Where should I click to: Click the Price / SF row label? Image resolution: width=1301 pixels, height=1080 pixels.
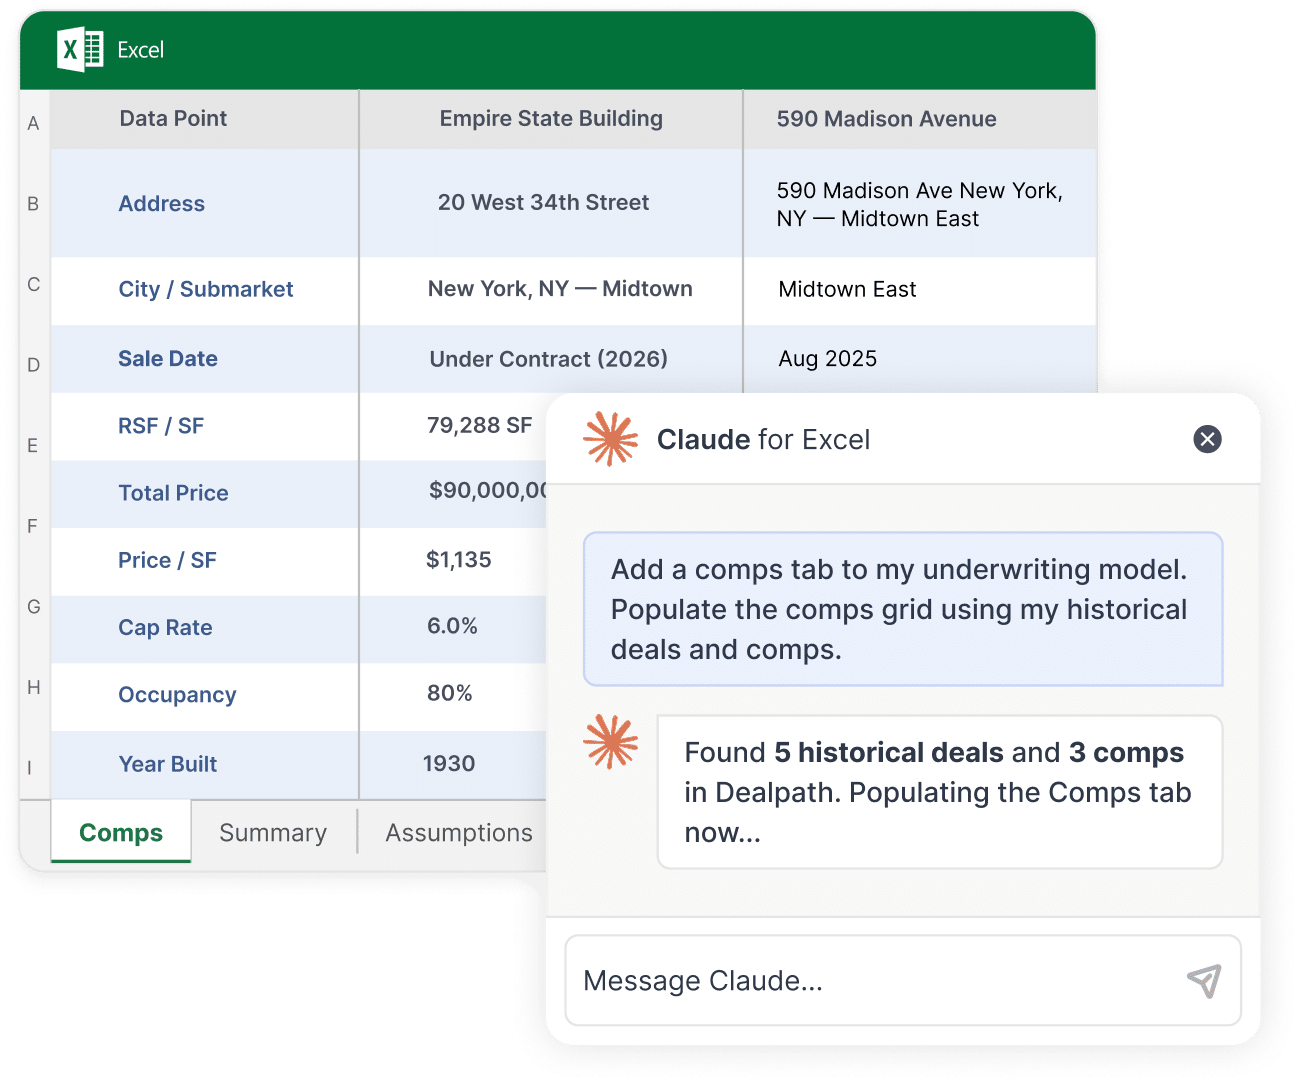point(167,560)
